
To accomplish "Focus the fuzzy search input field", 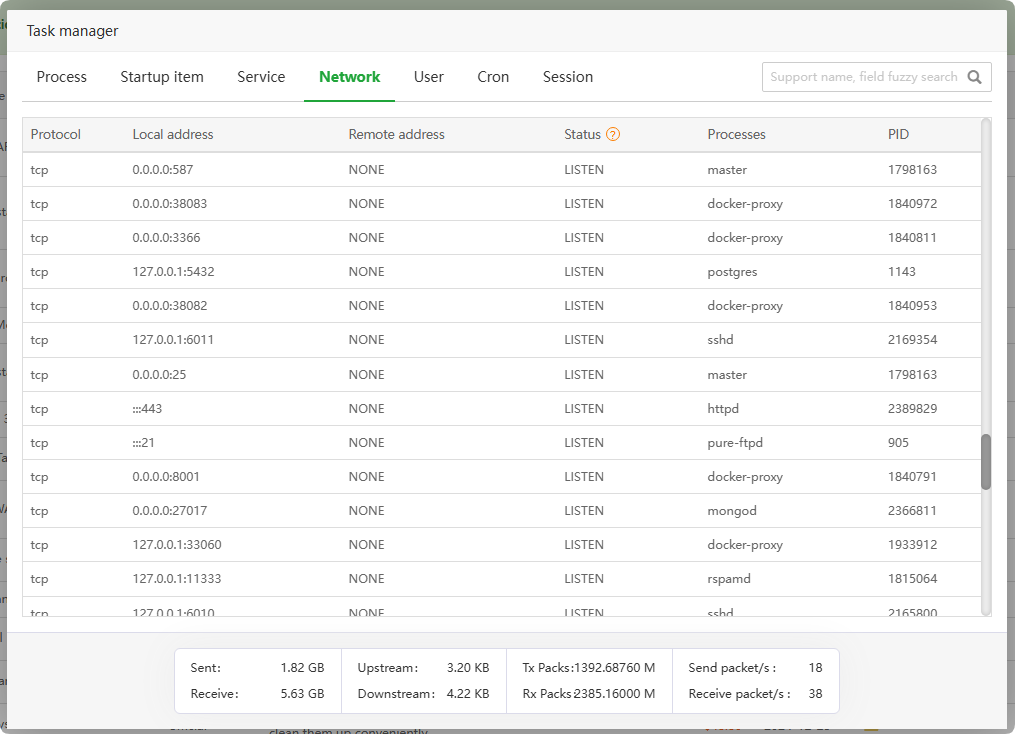I will click(862, 77).
